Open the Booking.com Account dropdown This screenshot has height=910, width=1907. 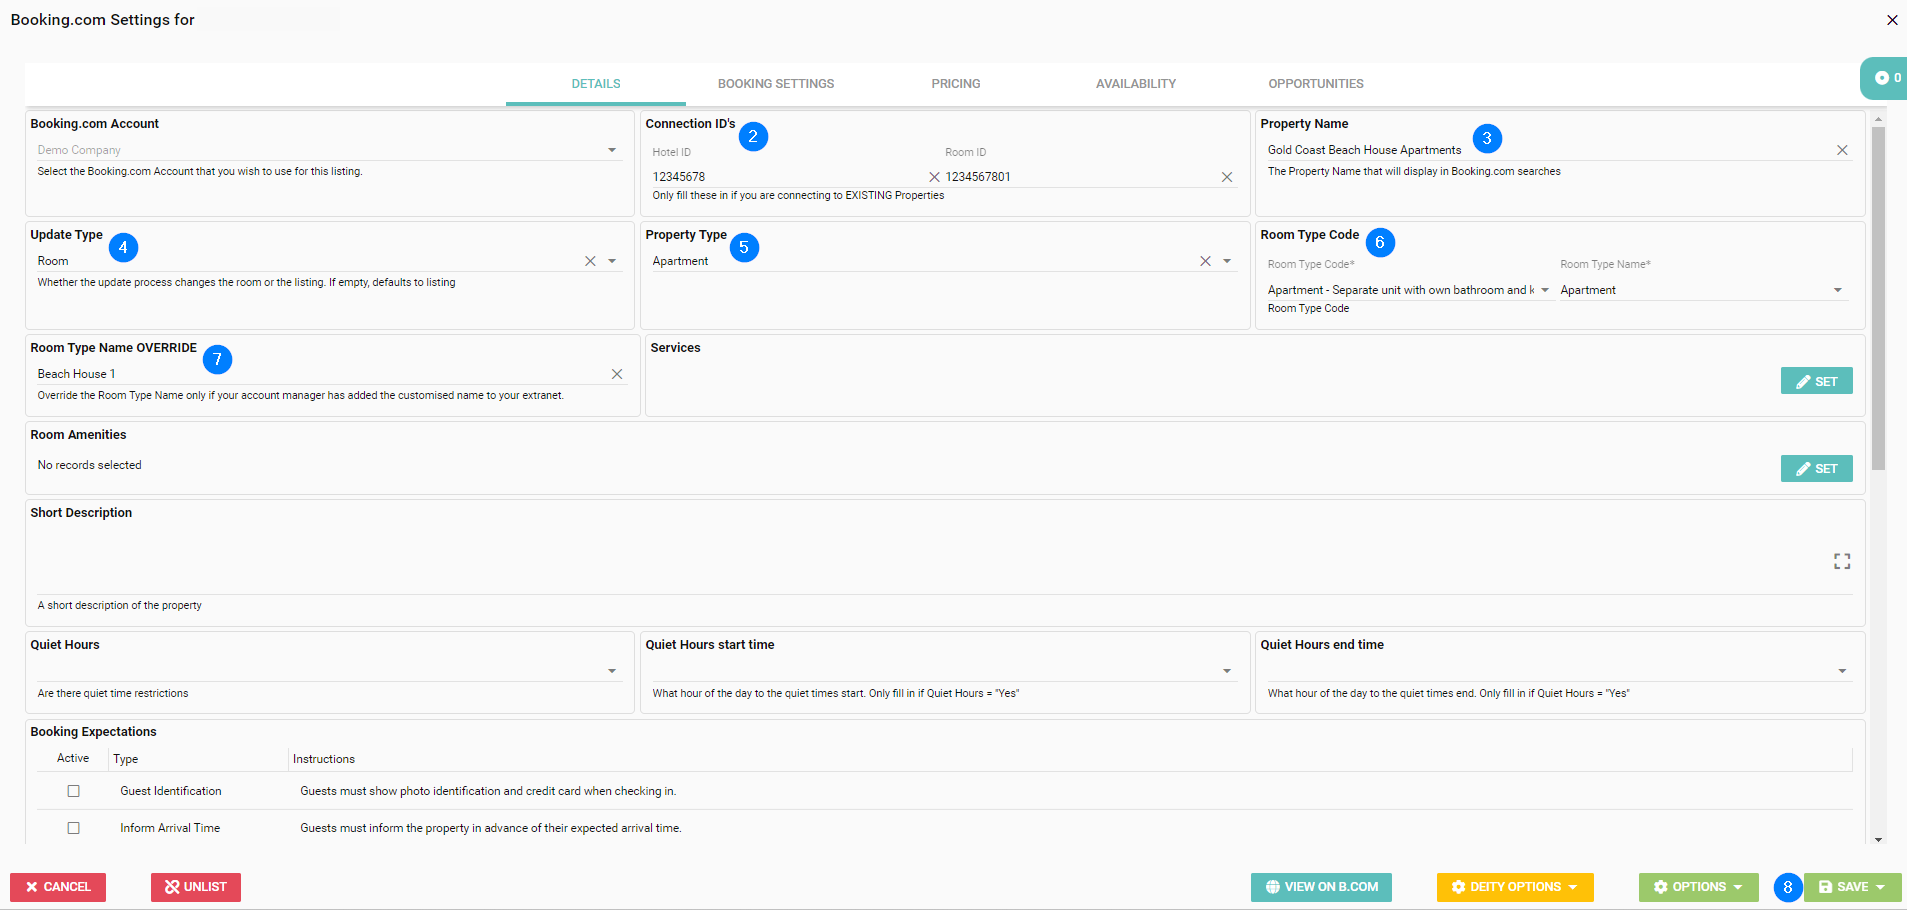[611, 150]
